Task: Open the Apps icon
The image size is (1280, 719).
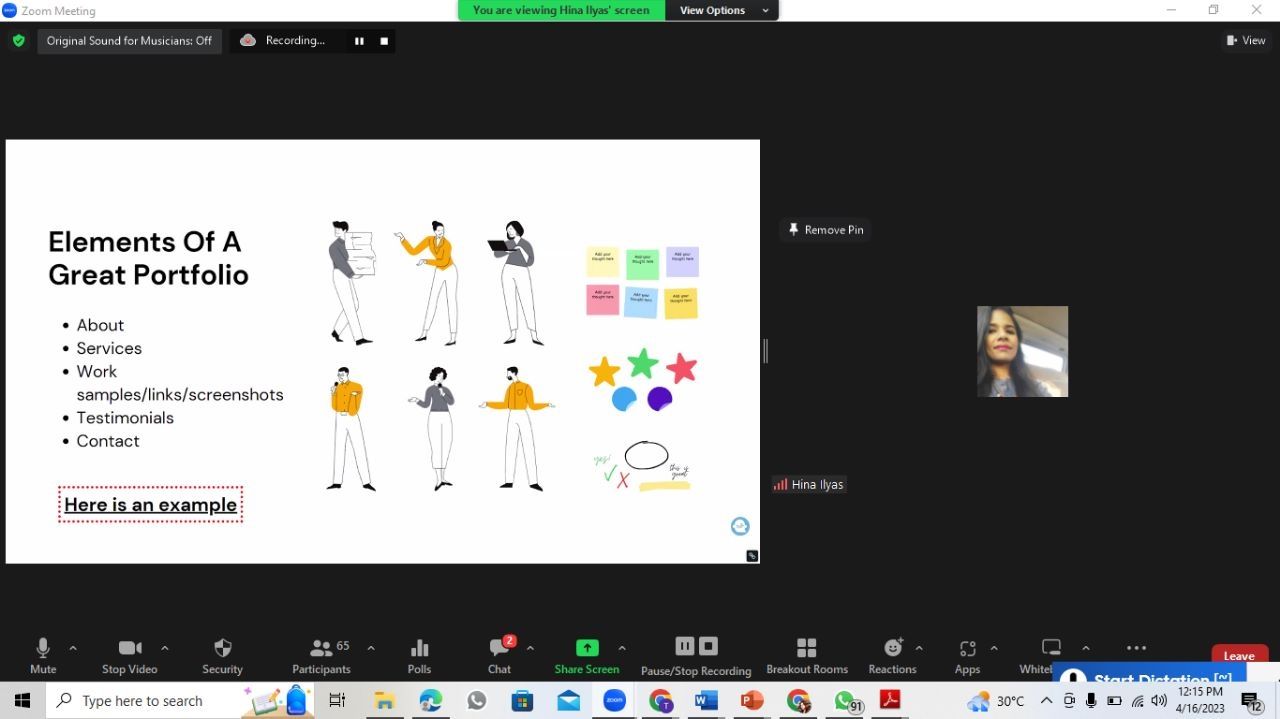Action: pyautogui.click(x=967, y=655)
